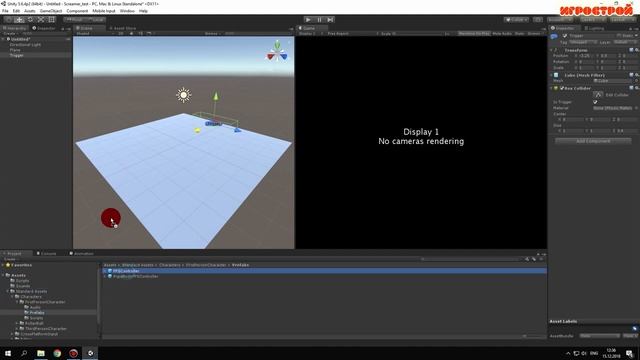This screenshot has height=360, width=640.
Task: Click the Add Component button
Action: [x=593, y=141]
